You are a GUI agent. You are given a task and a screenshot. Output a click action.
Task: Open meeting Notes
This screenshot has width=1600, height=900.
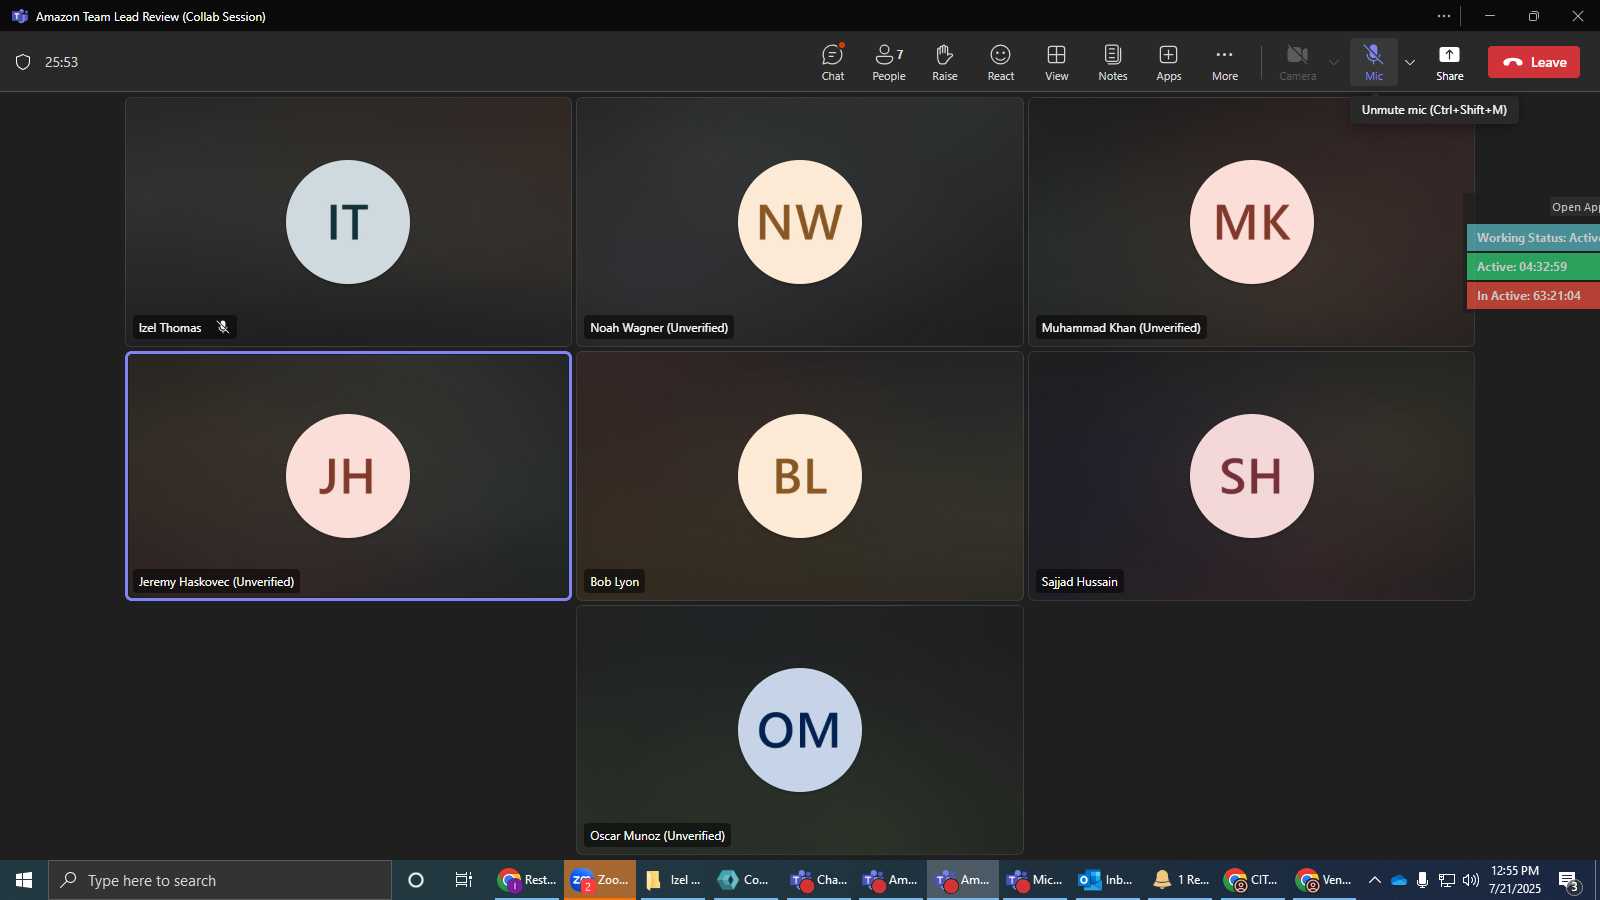(x=1113, y=62)
